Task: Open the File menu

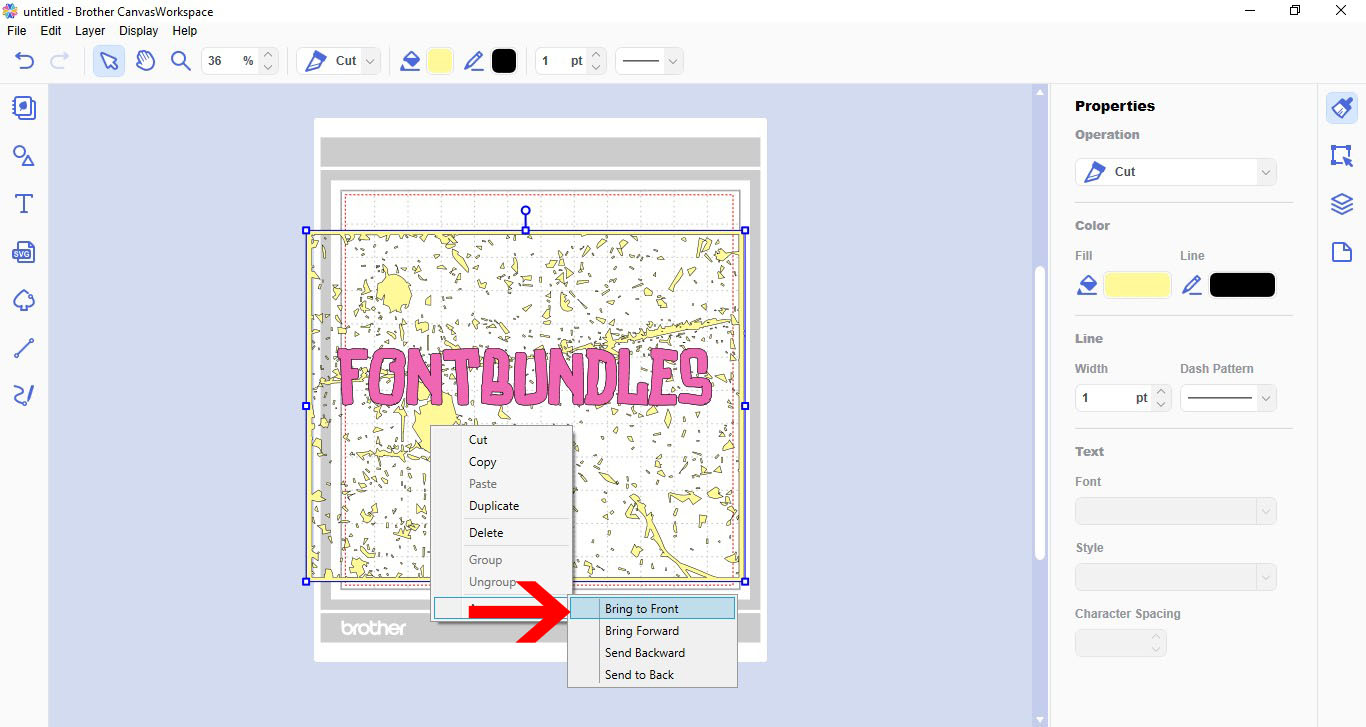Action: (17, 31)
